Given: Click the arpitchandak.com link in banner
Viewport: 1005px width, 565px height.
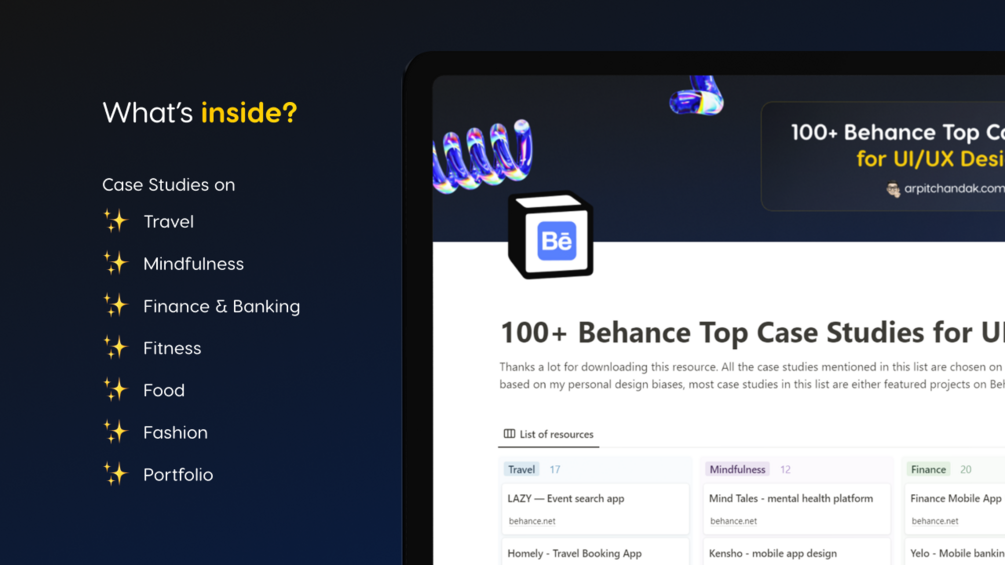Looking at the screenshot, I should [954, 188].
